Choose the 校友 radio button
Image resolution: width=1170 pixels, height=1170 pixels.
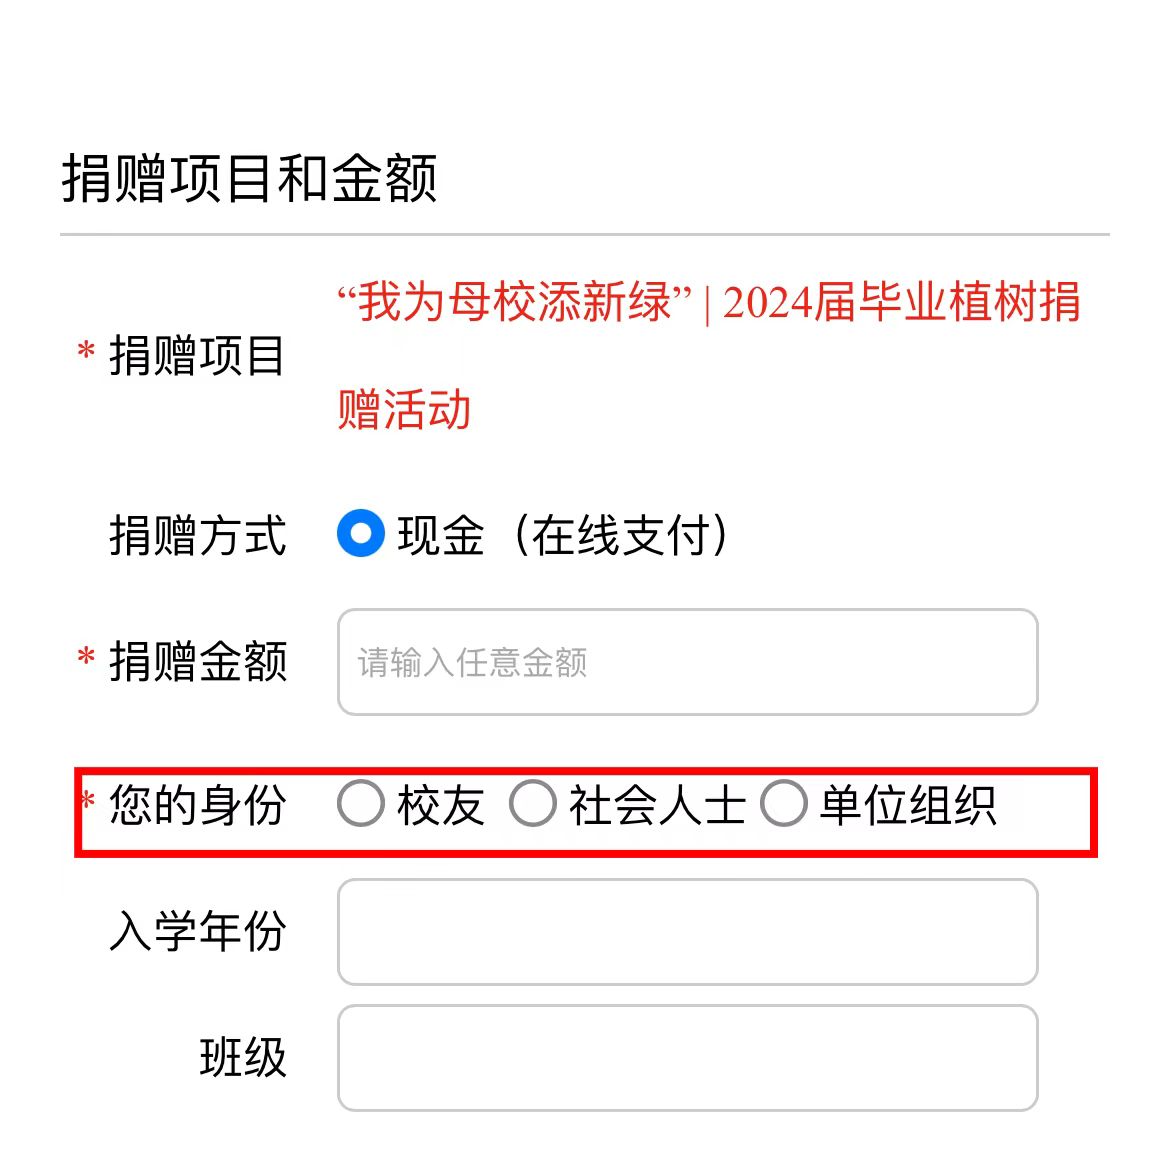360,803
